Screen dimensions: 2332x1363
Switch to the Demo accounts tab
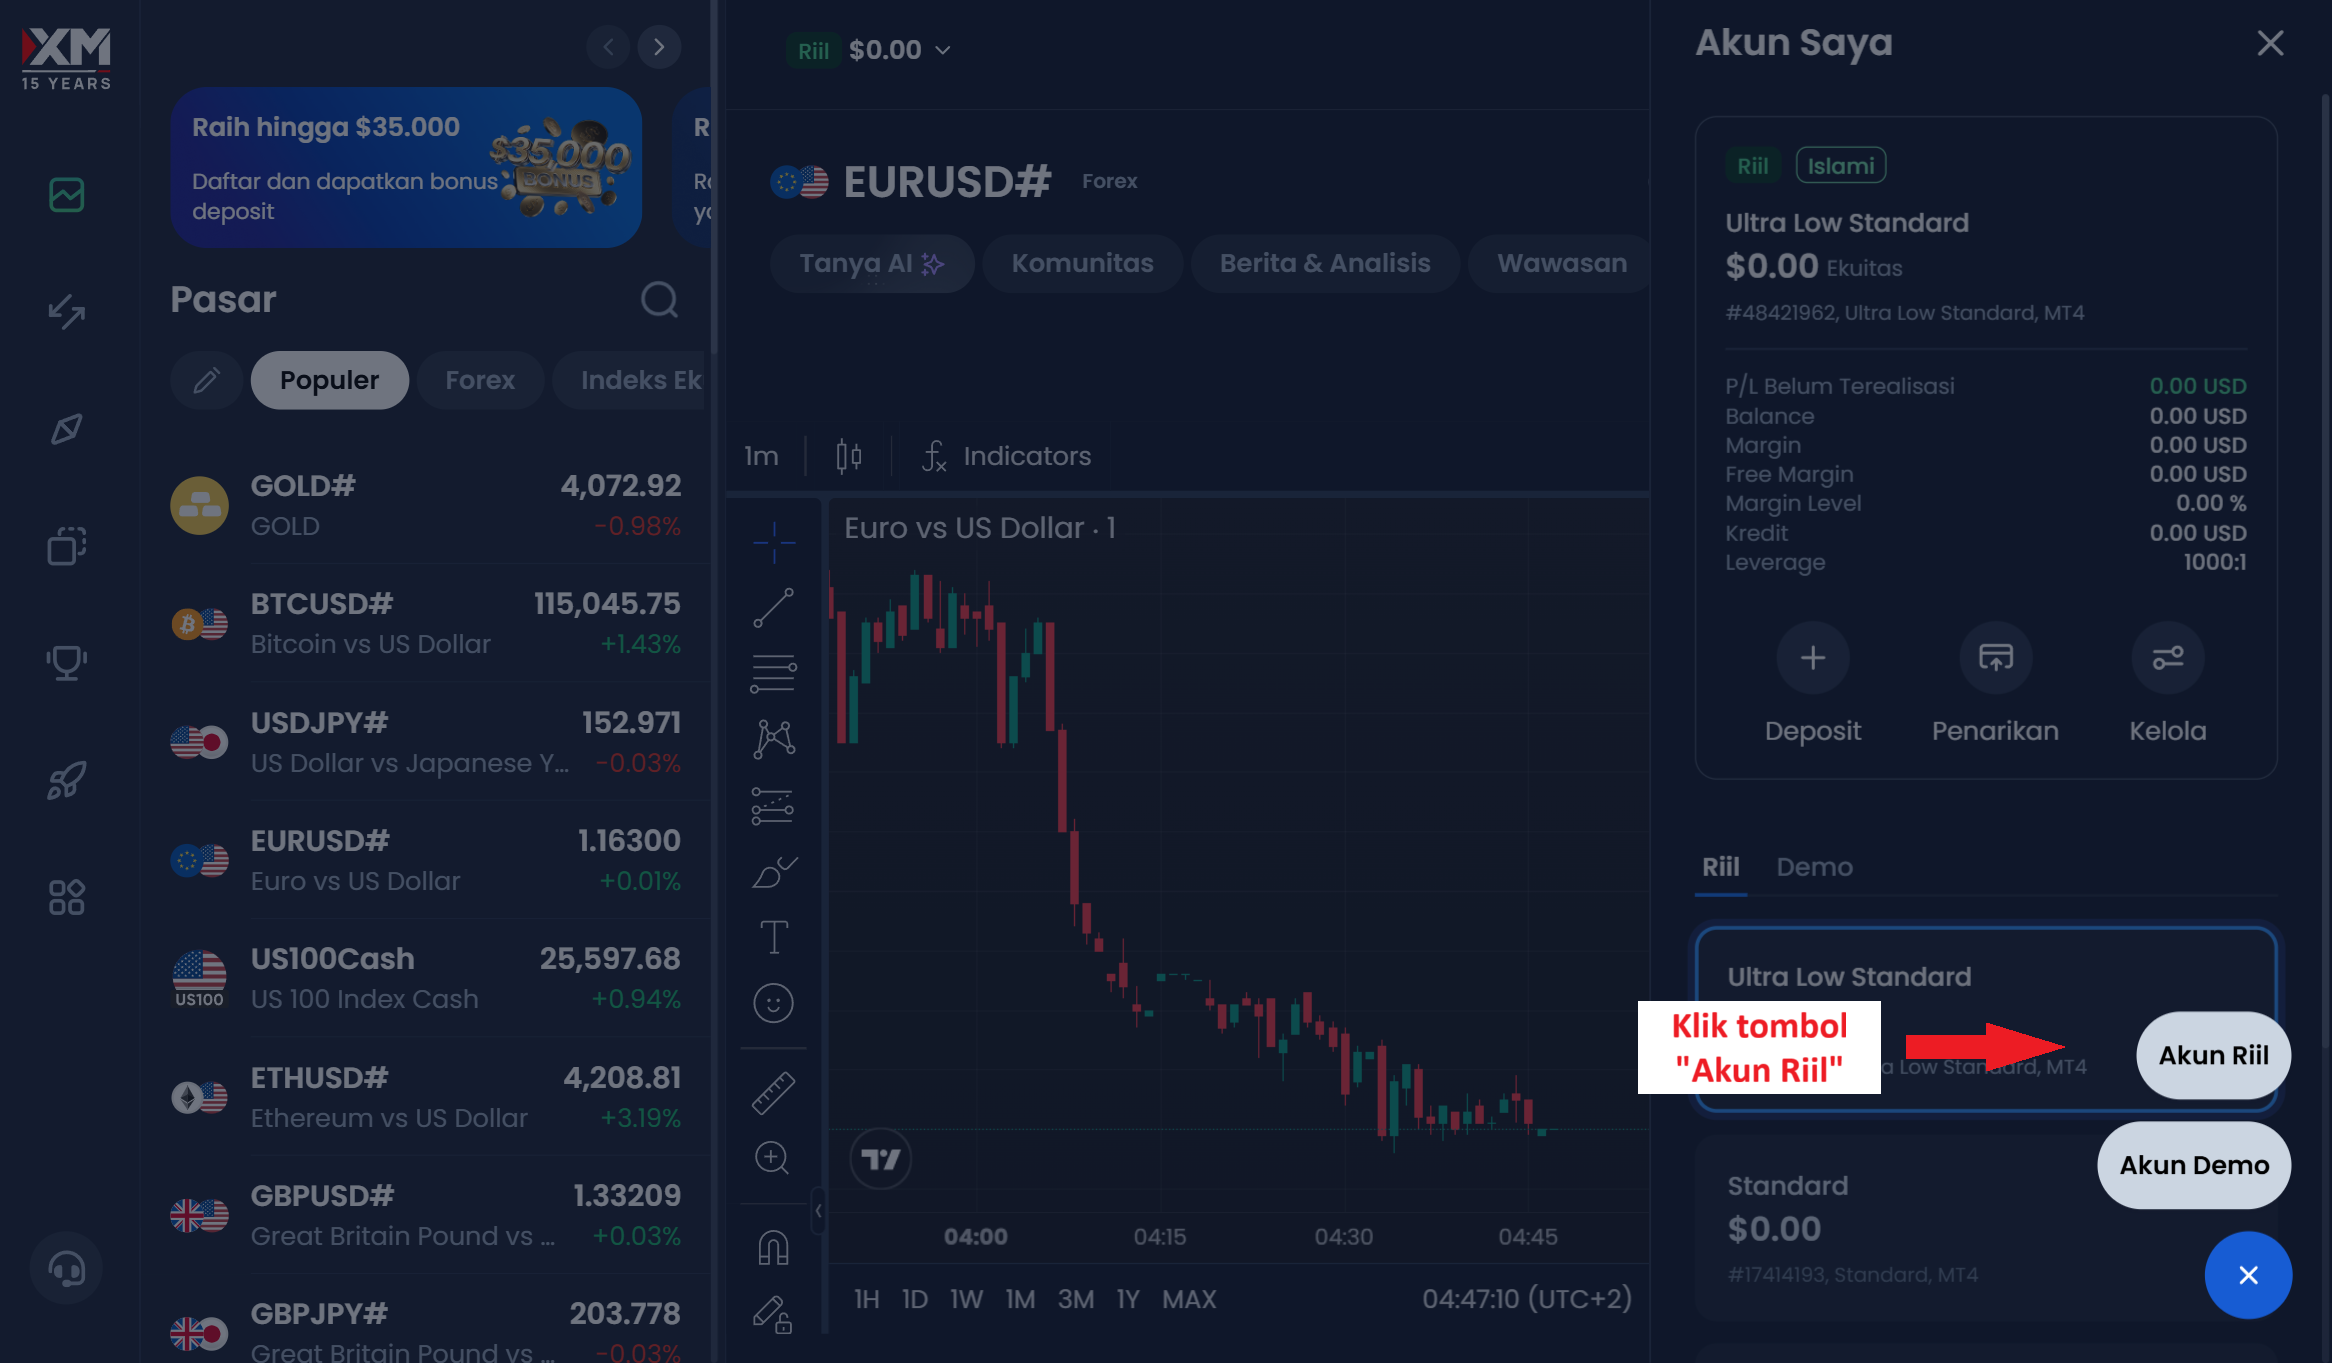pyautogui.click(x=1814, y=867)
